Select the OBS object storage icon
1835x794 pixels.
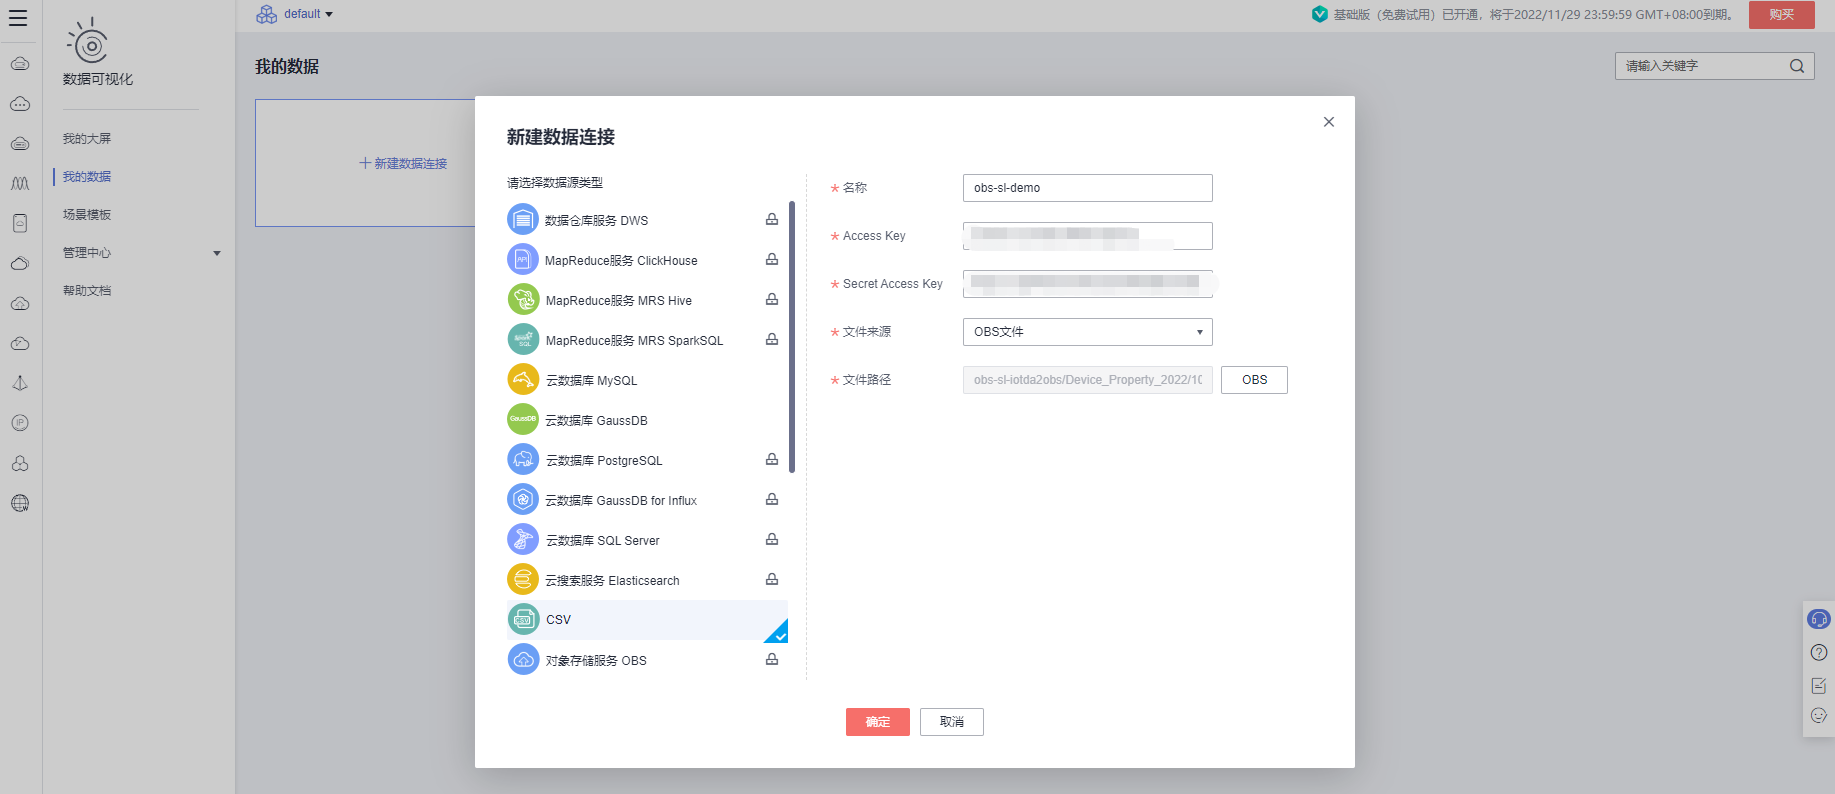[523, 659]
